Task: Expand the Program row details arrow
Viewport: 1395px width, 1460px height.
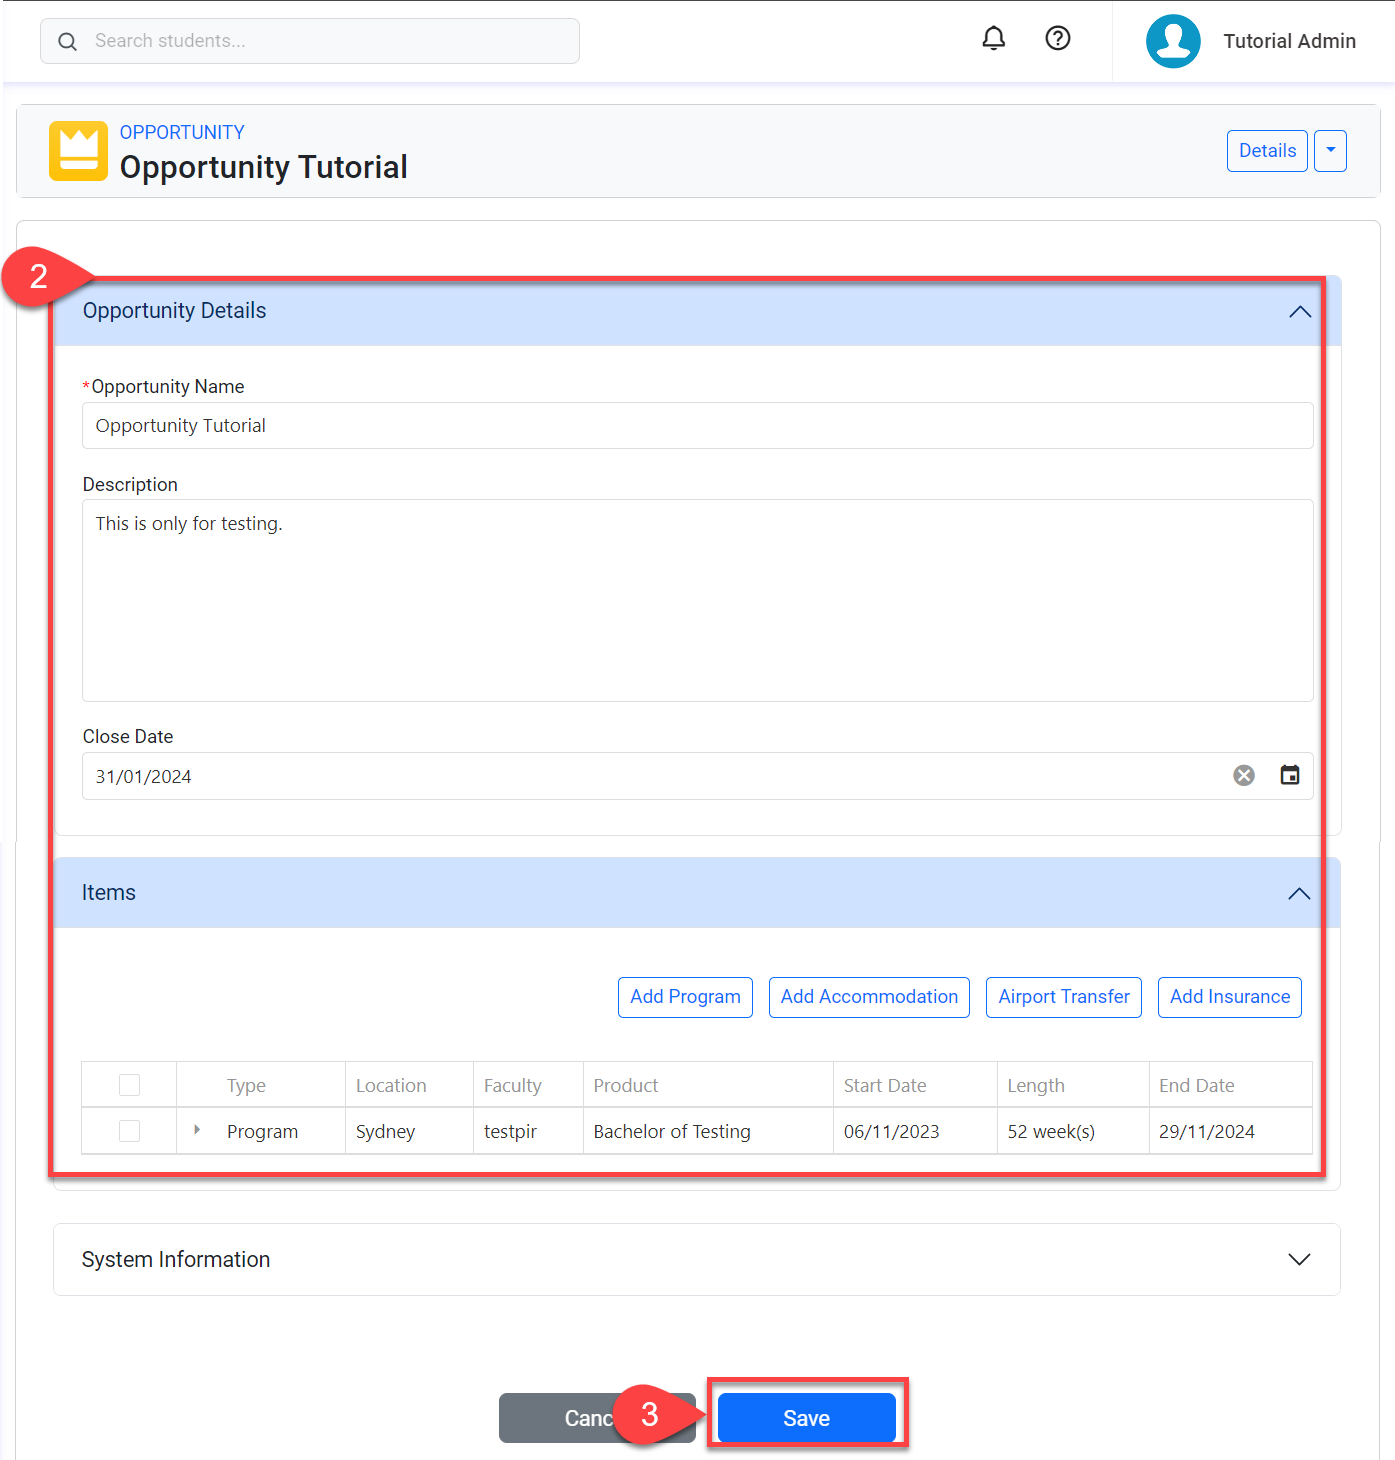Action: (197, 1130)
